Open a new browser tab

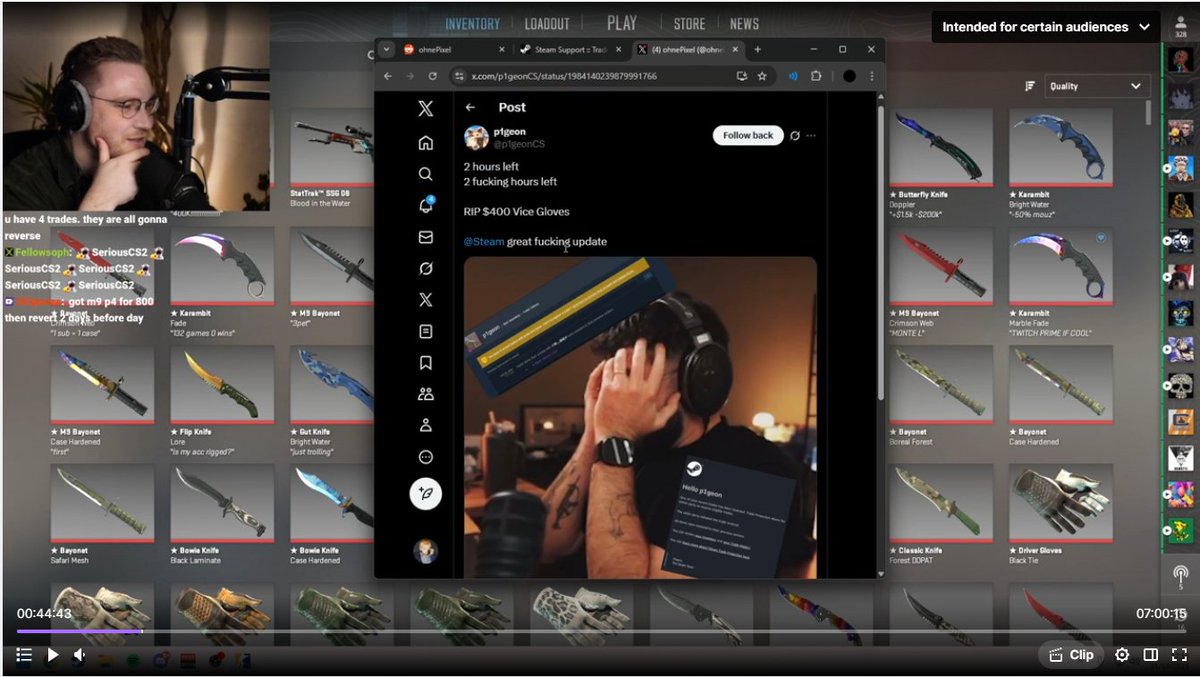point(757,49)
